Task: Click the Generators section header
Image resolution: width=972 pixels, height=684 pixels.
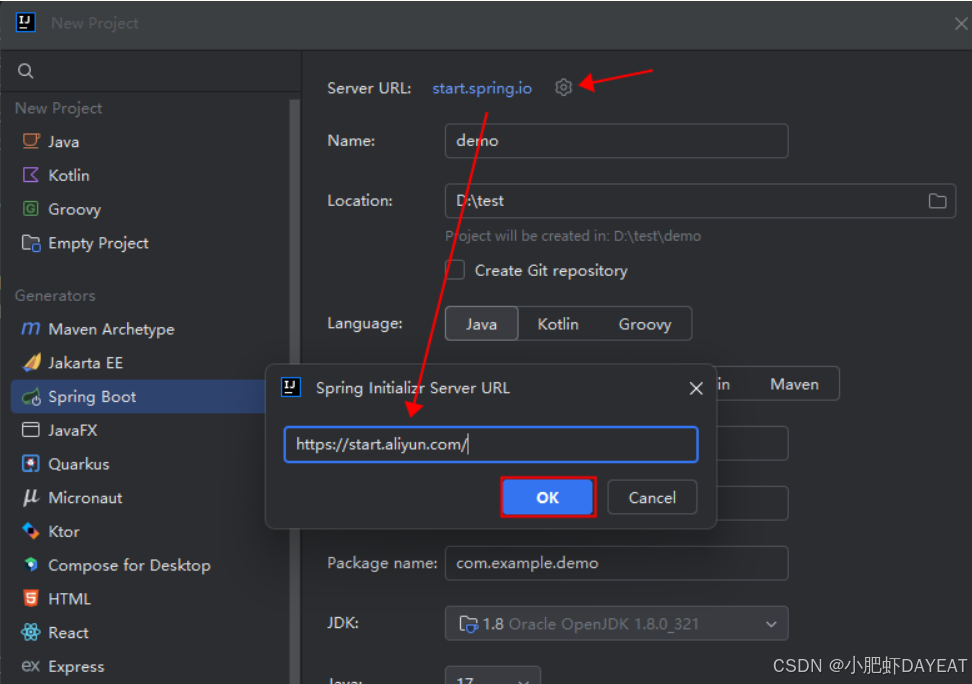Action: tap(55, 295)
